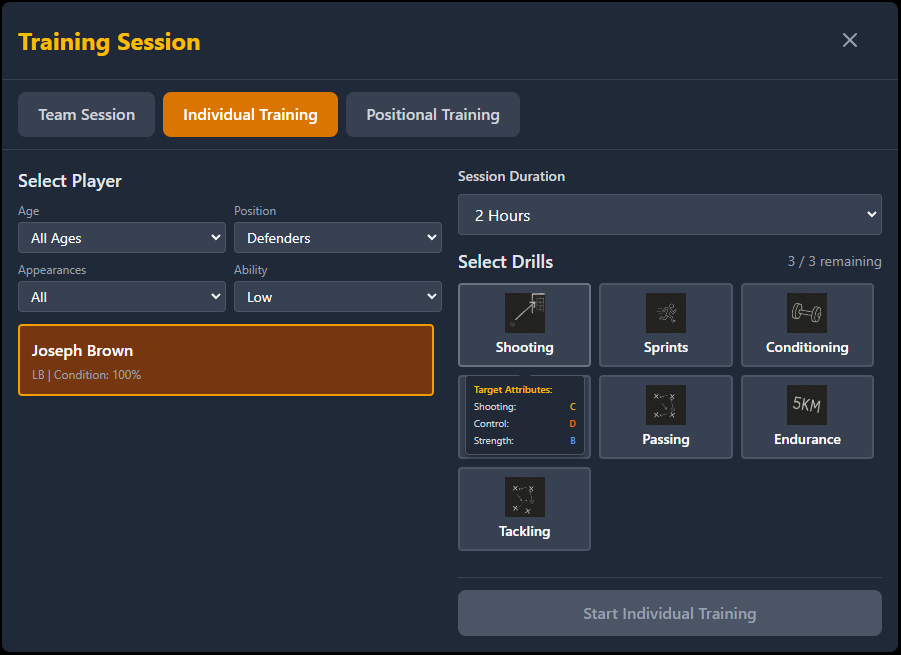Add the Passing drill to session
The width and height of the screenshot is (901, 655).
[665, 416]
